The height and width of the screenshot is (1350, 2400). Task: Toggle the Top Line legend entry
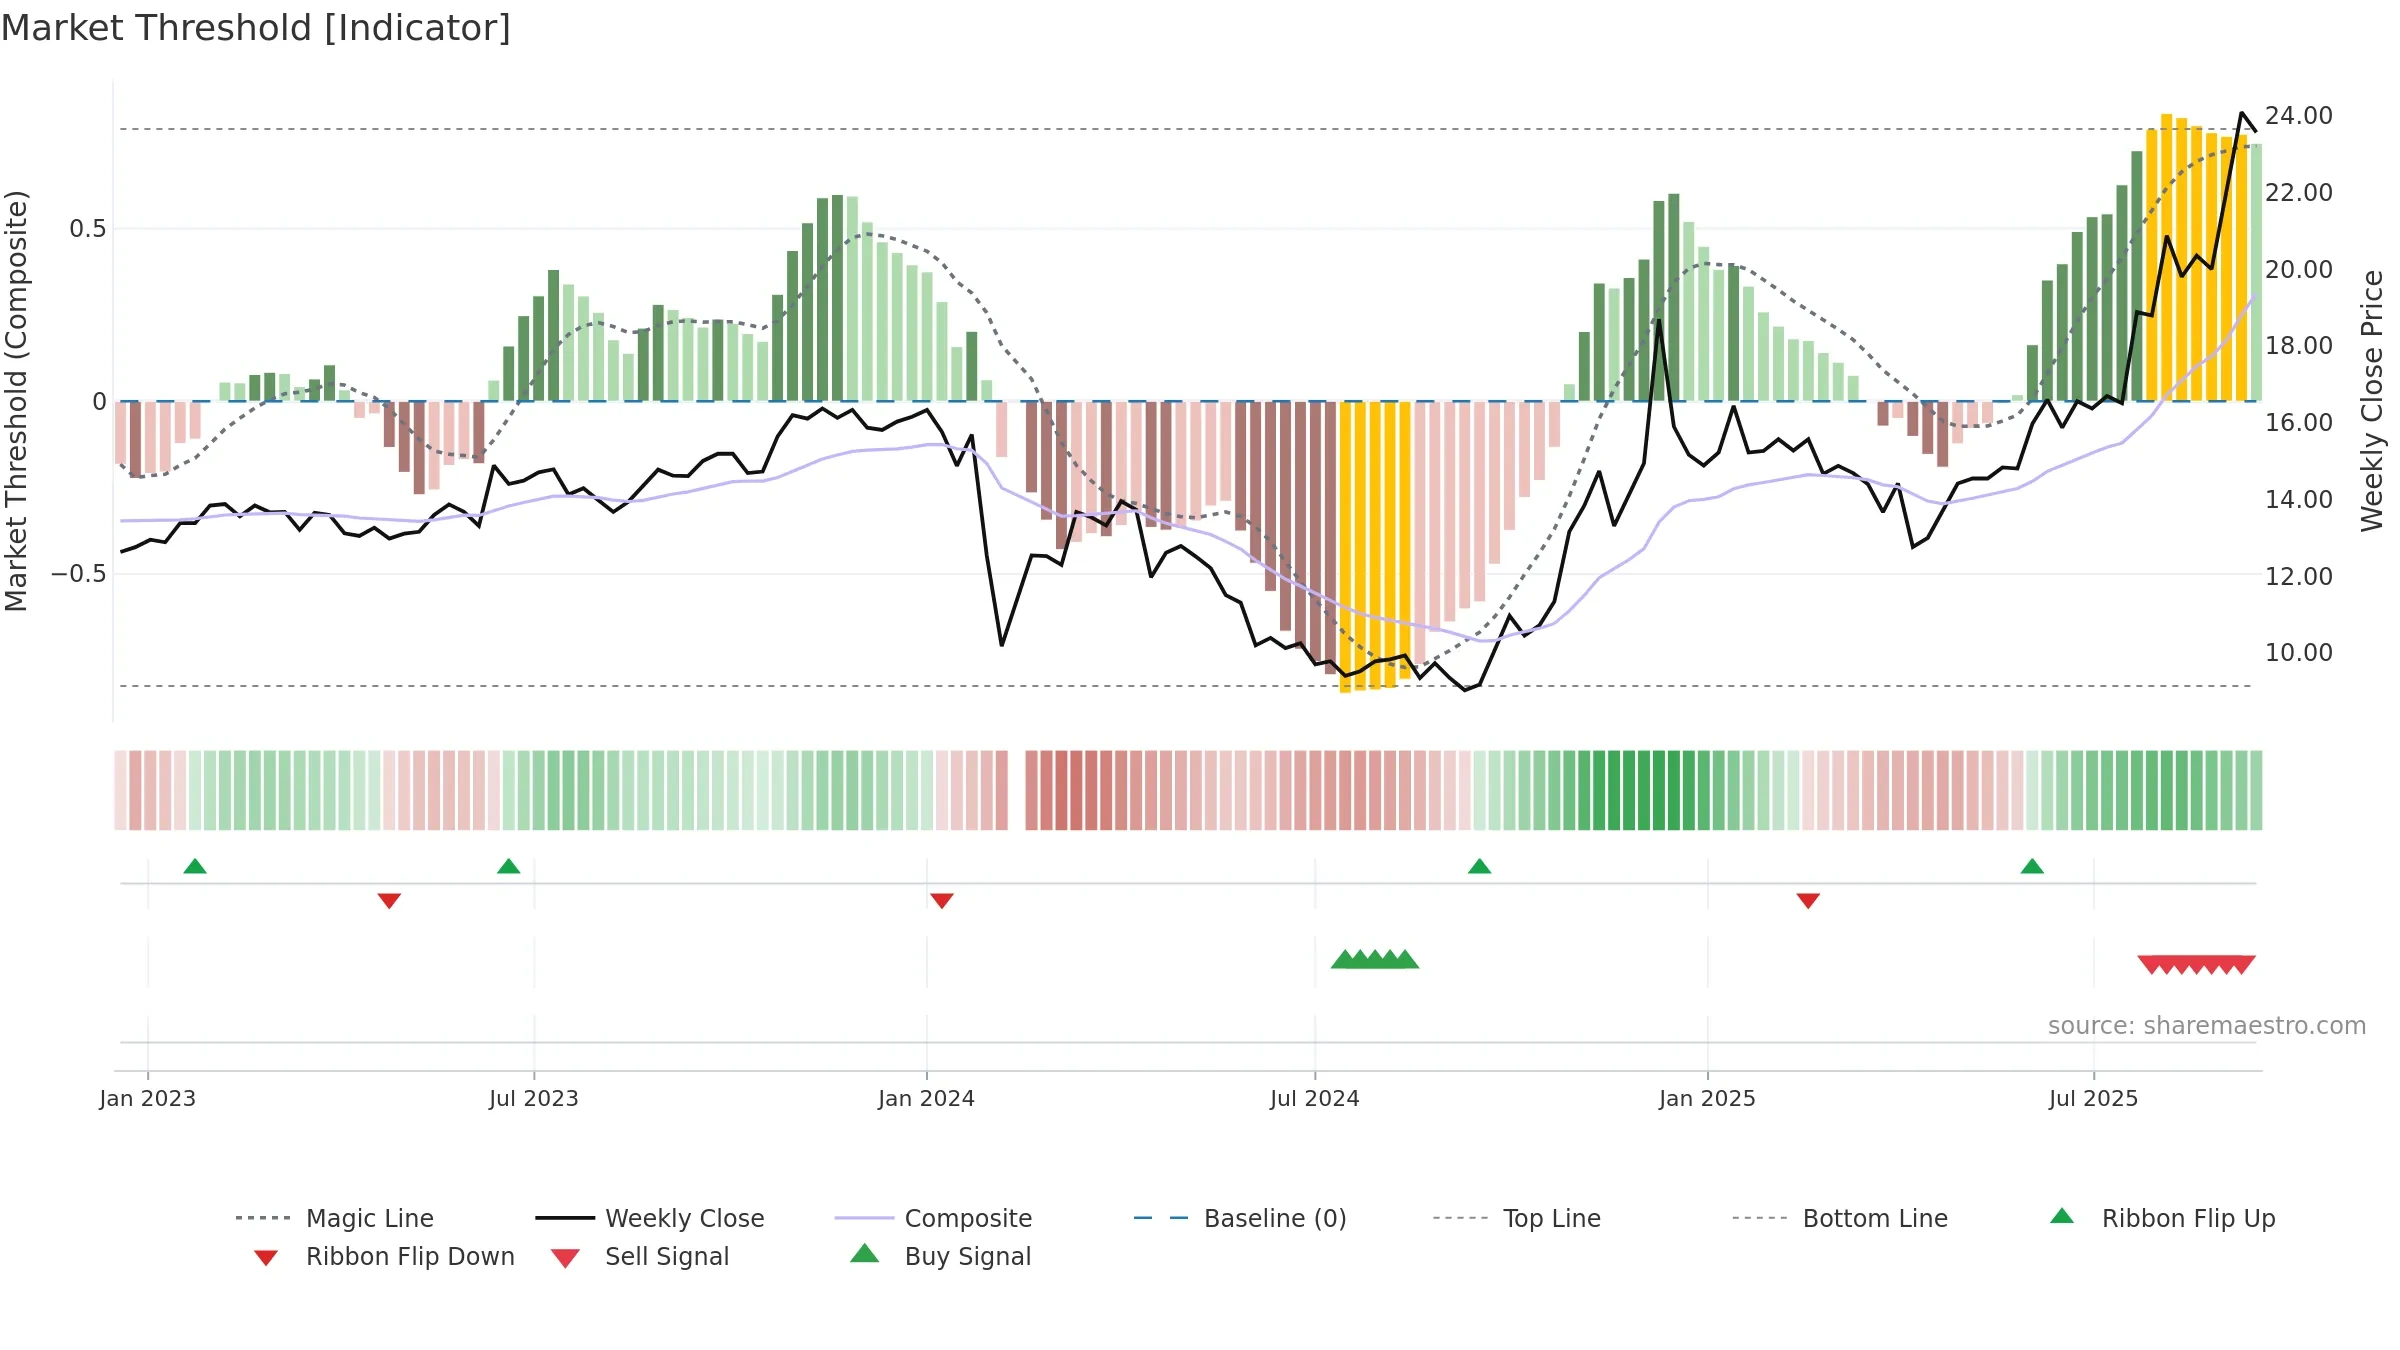point(1517,1218)
